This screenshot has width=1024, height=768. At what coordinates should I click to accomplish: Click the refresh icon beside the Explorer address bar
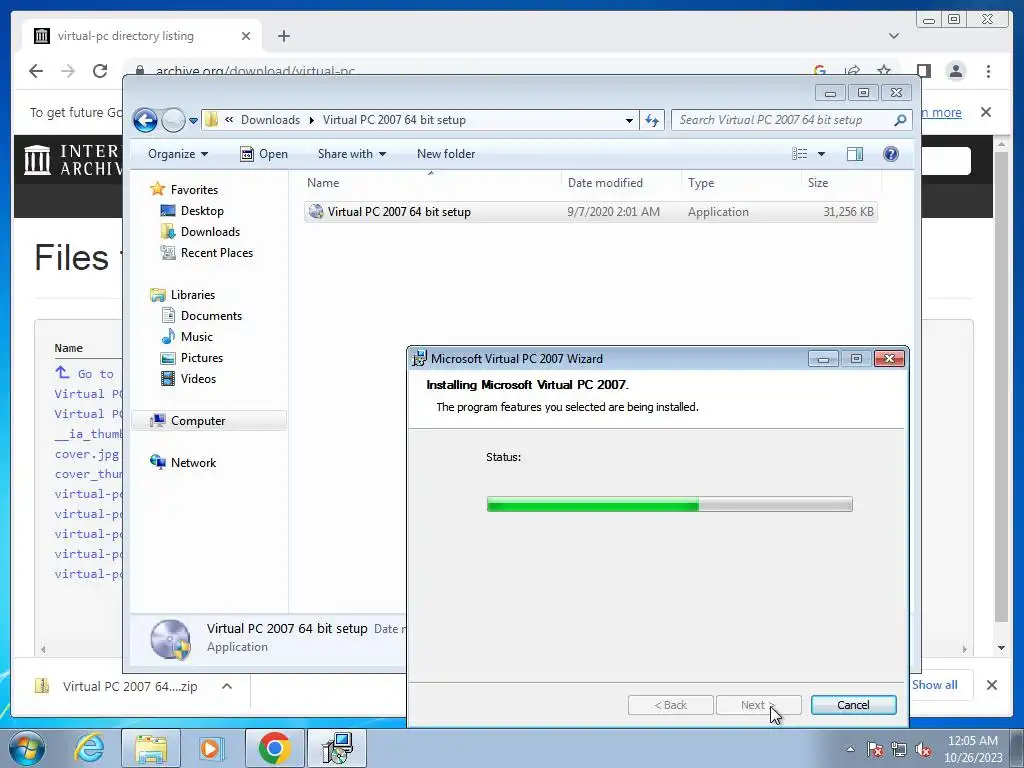coord(652,120)
